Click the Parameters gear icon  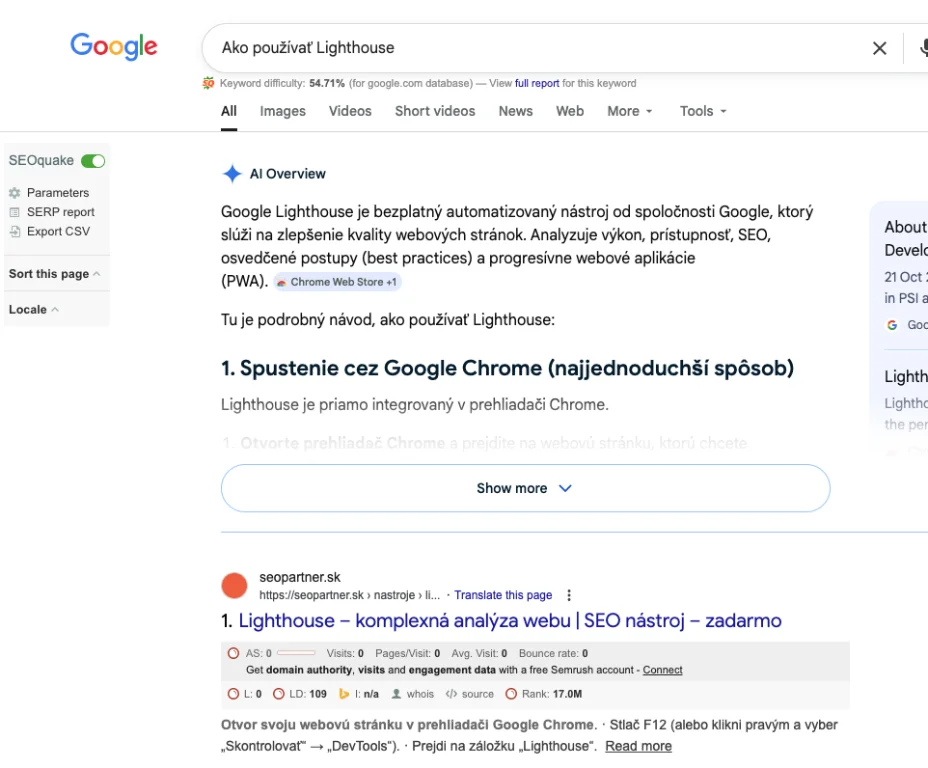coord(15,192)
